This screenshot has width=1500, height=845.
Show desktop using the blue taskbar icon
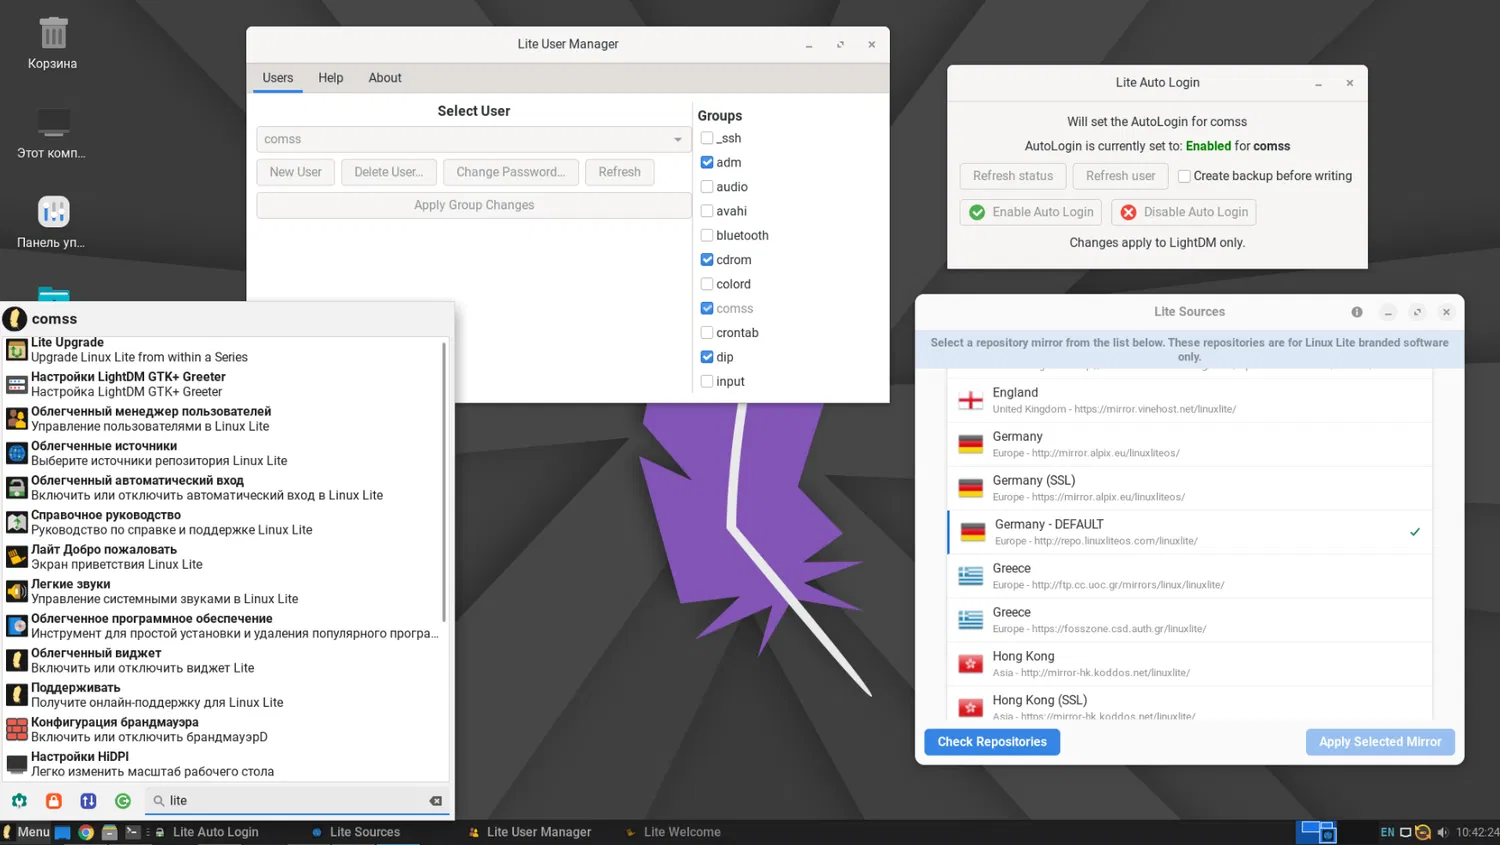point(62,832)
